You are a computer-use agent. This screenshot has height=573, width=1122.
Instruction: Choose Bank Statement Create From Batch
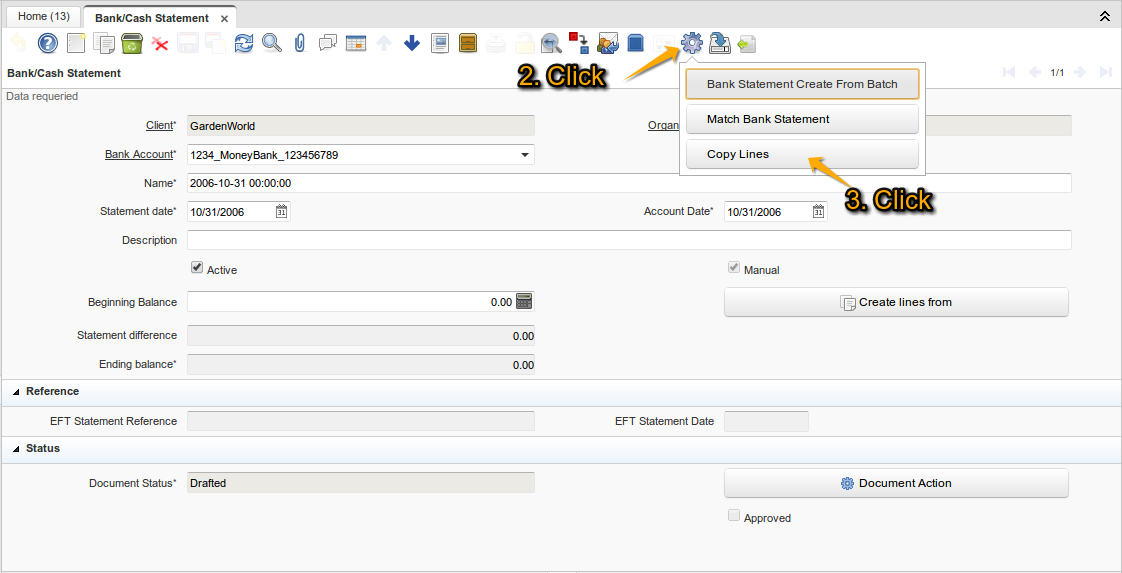(x=802, y=84)
